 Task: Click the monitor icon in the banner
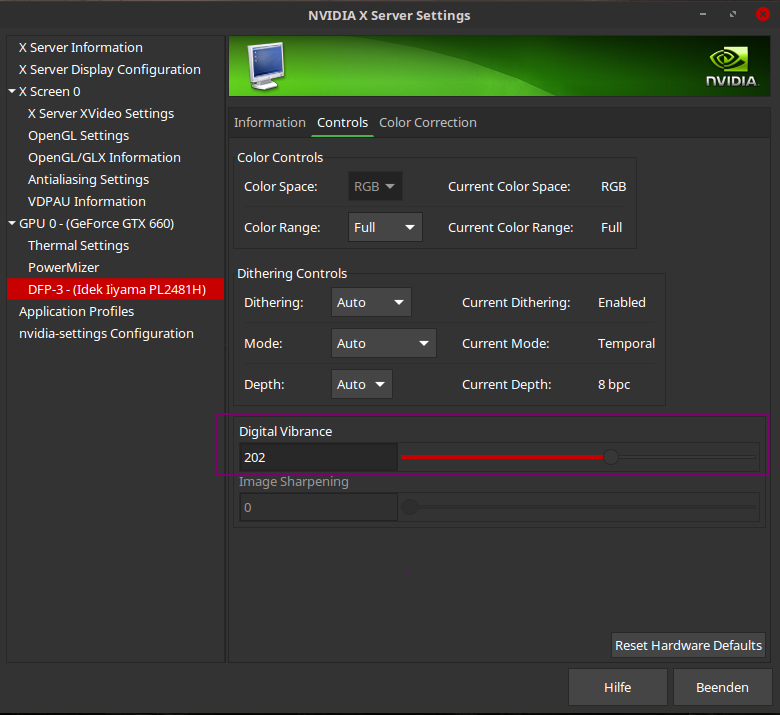(266, 66)
